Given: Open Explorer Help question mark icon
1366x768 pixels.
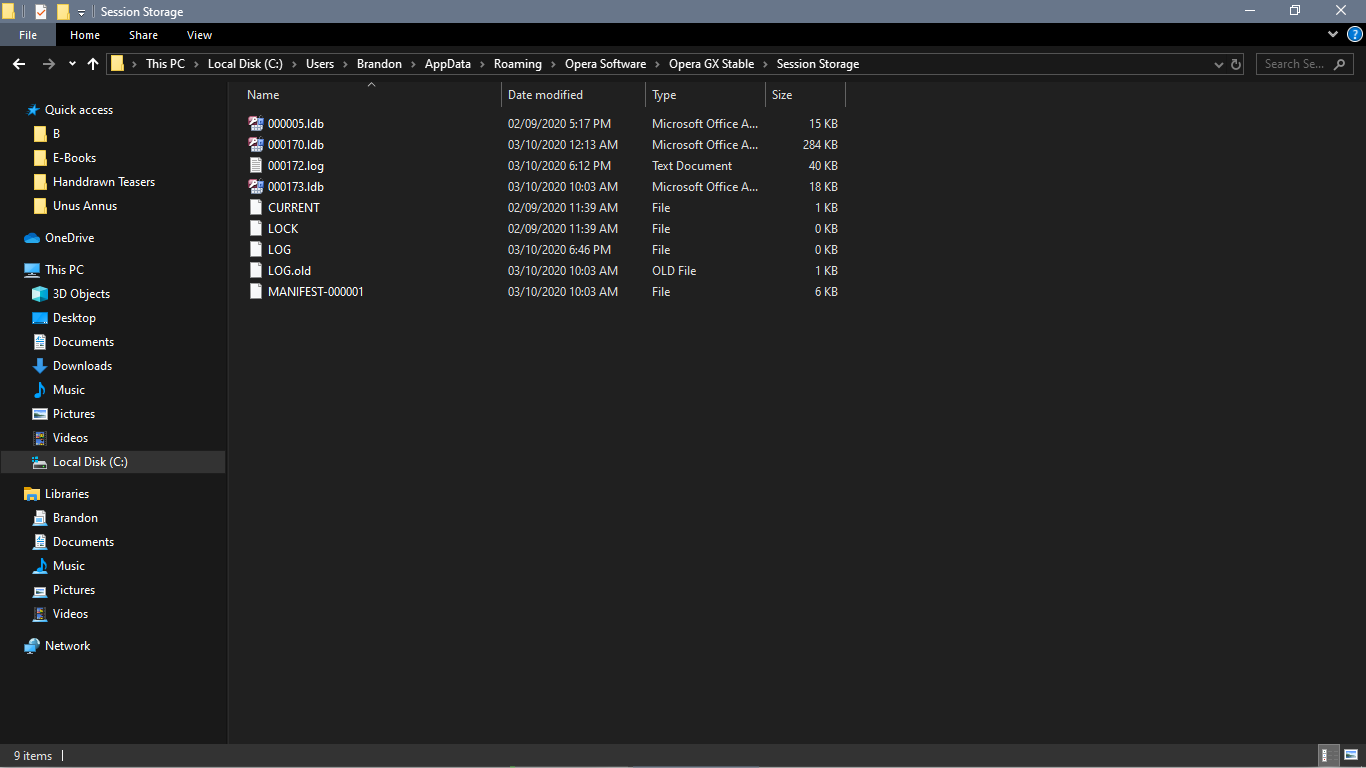Looking at the screenshot, I should pos(1355,35).
